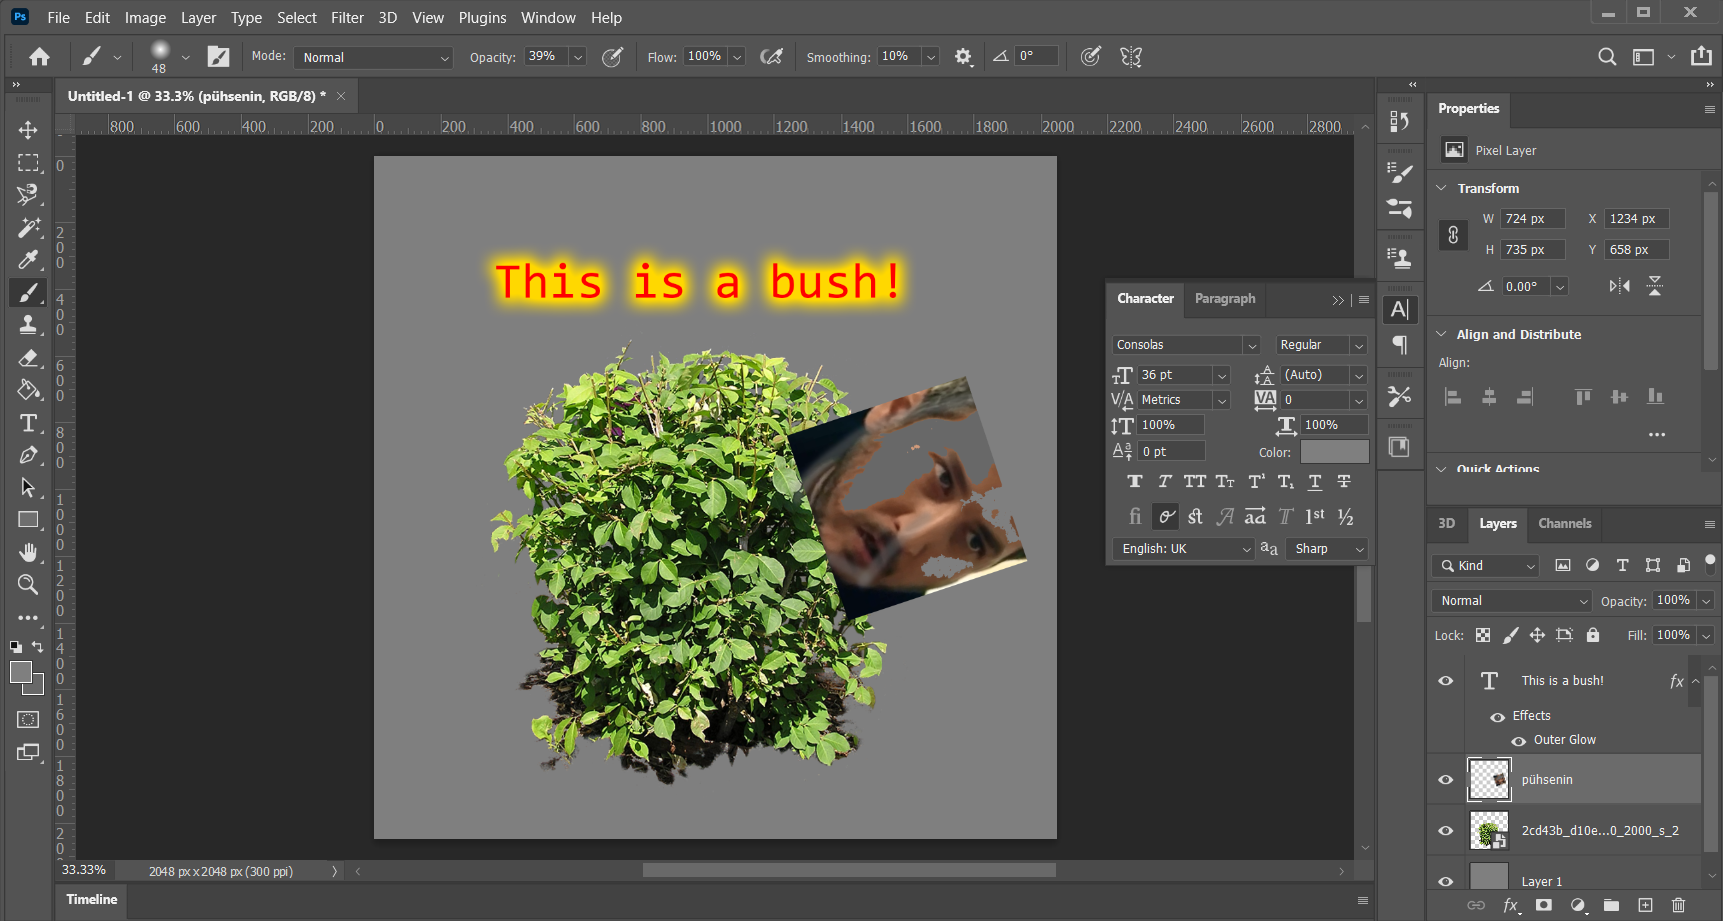Select the Lasso tool
1723x921 pixels.
click(x=28, y=195)
